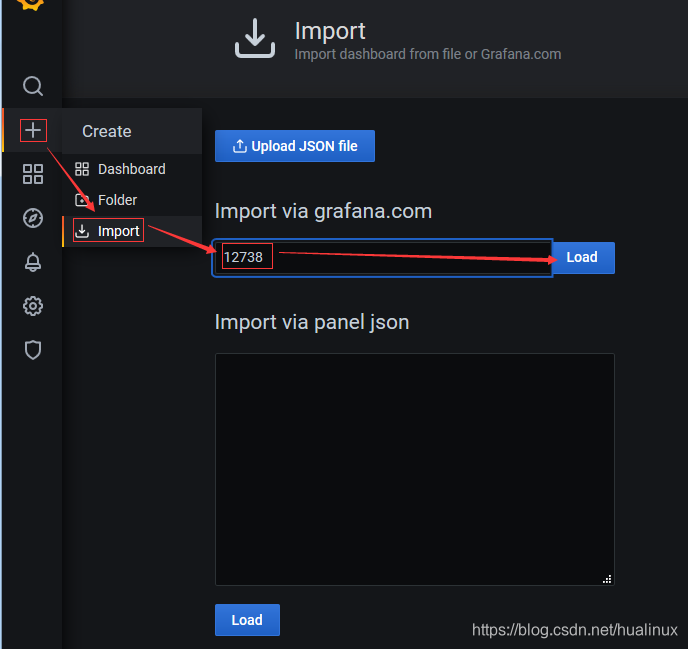
Task: Grab the panel json textarea resize handle
Action: (607, 579)
